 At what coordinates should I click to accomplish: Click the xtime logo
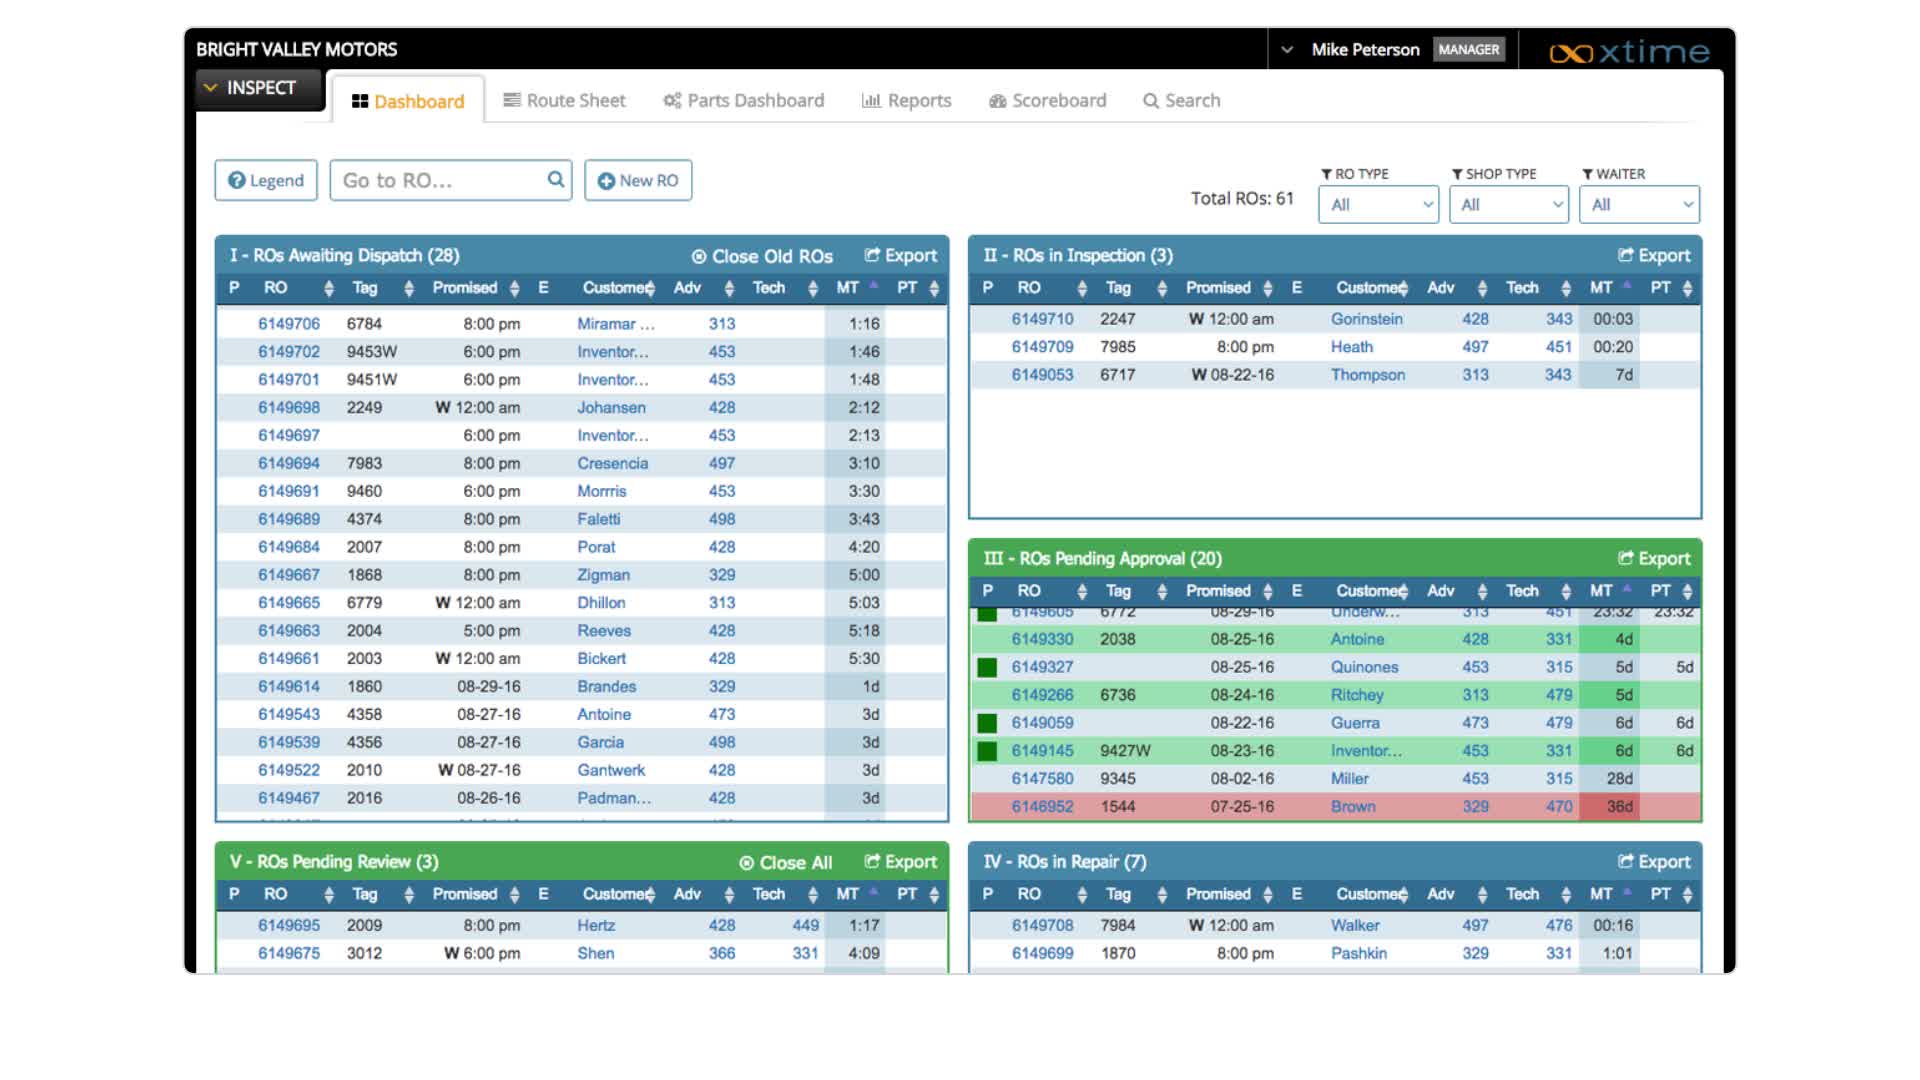[1629, 51]
